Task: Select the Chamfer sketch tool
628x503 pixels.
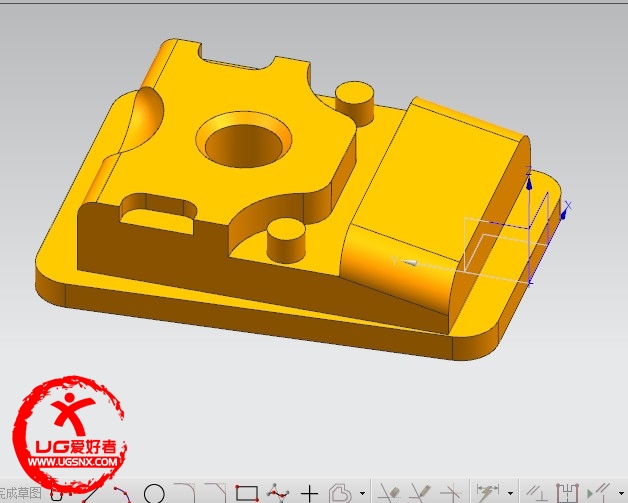Action: point(216,493)
